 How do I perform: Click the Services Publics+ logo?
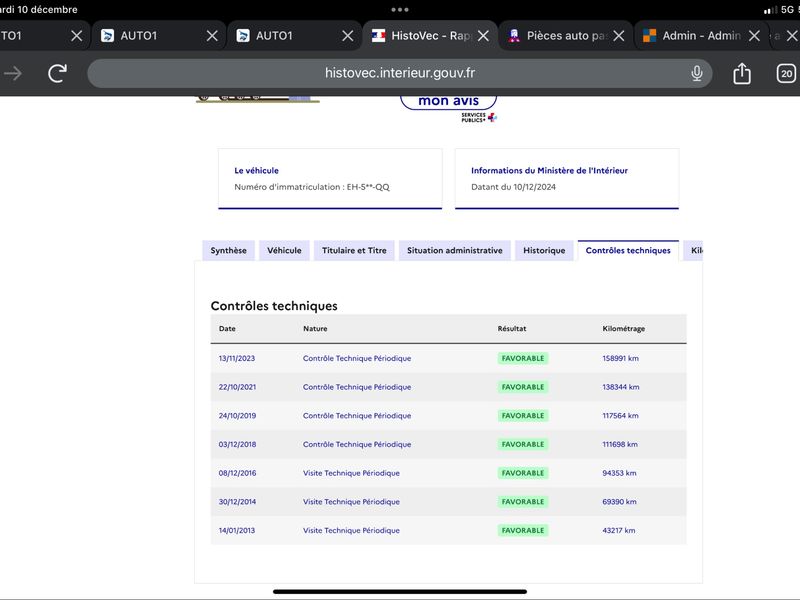(479, 117)
